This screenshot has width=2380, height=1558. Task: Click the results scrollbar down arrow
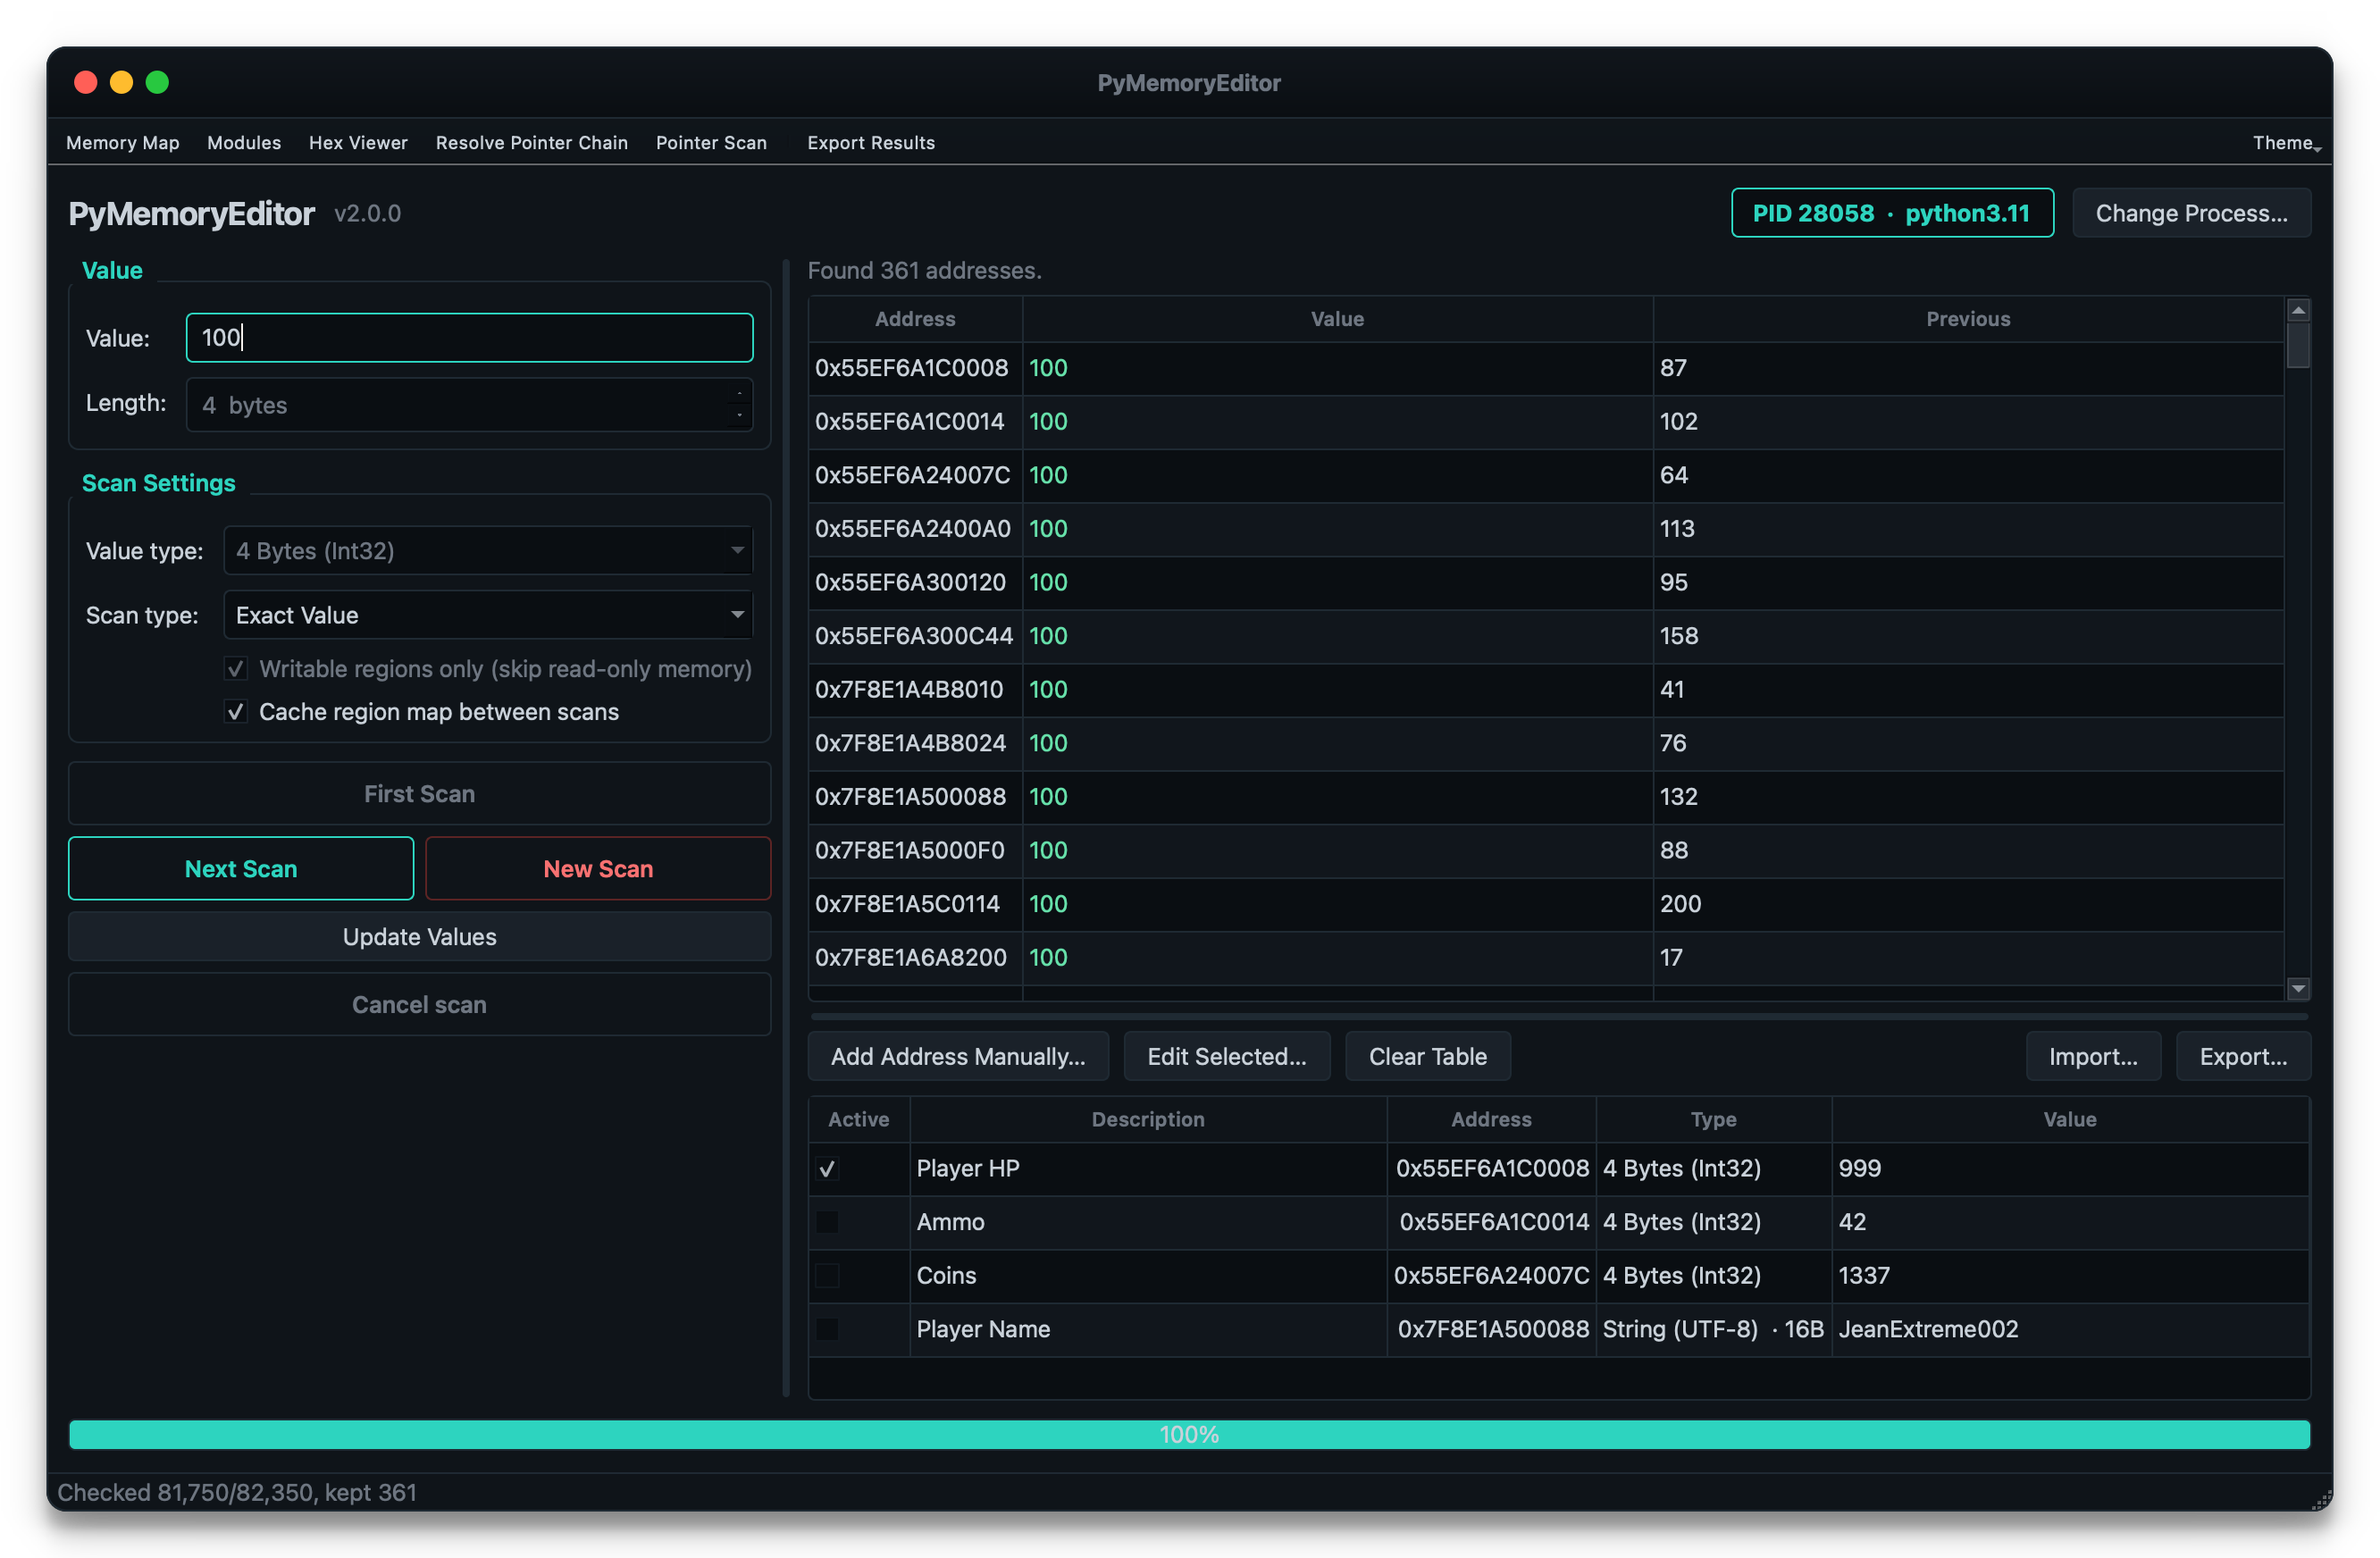[x=2298, y=988]
